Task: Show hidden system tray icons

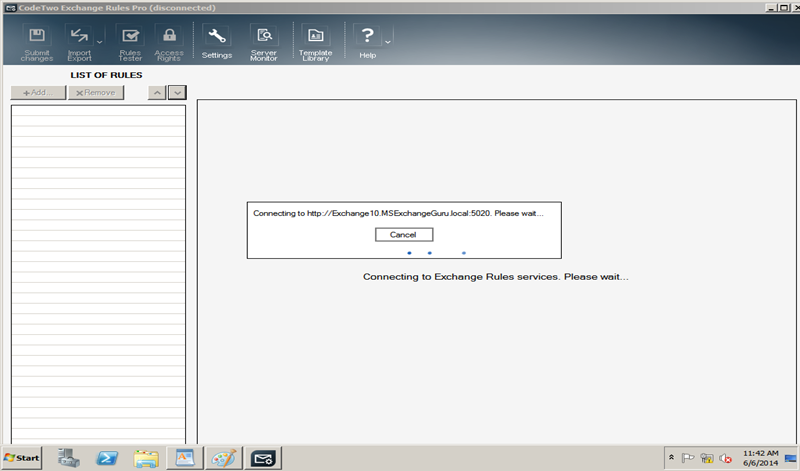Action: [671, 457]
